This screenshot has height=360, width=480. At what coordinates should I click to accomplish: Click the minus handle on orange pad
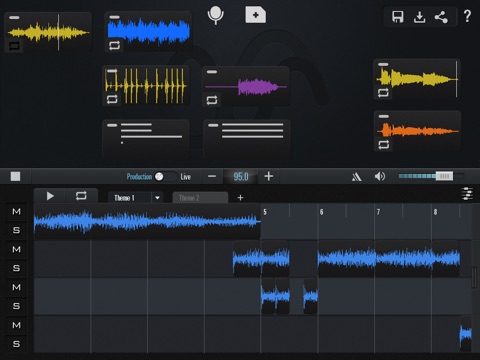click(x=384, y=116)
